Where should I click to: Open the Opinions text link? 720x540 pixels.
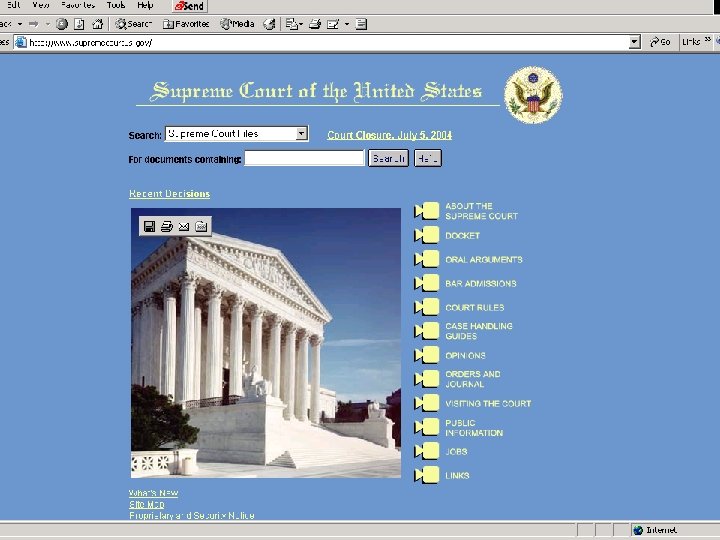click(465, 355)
